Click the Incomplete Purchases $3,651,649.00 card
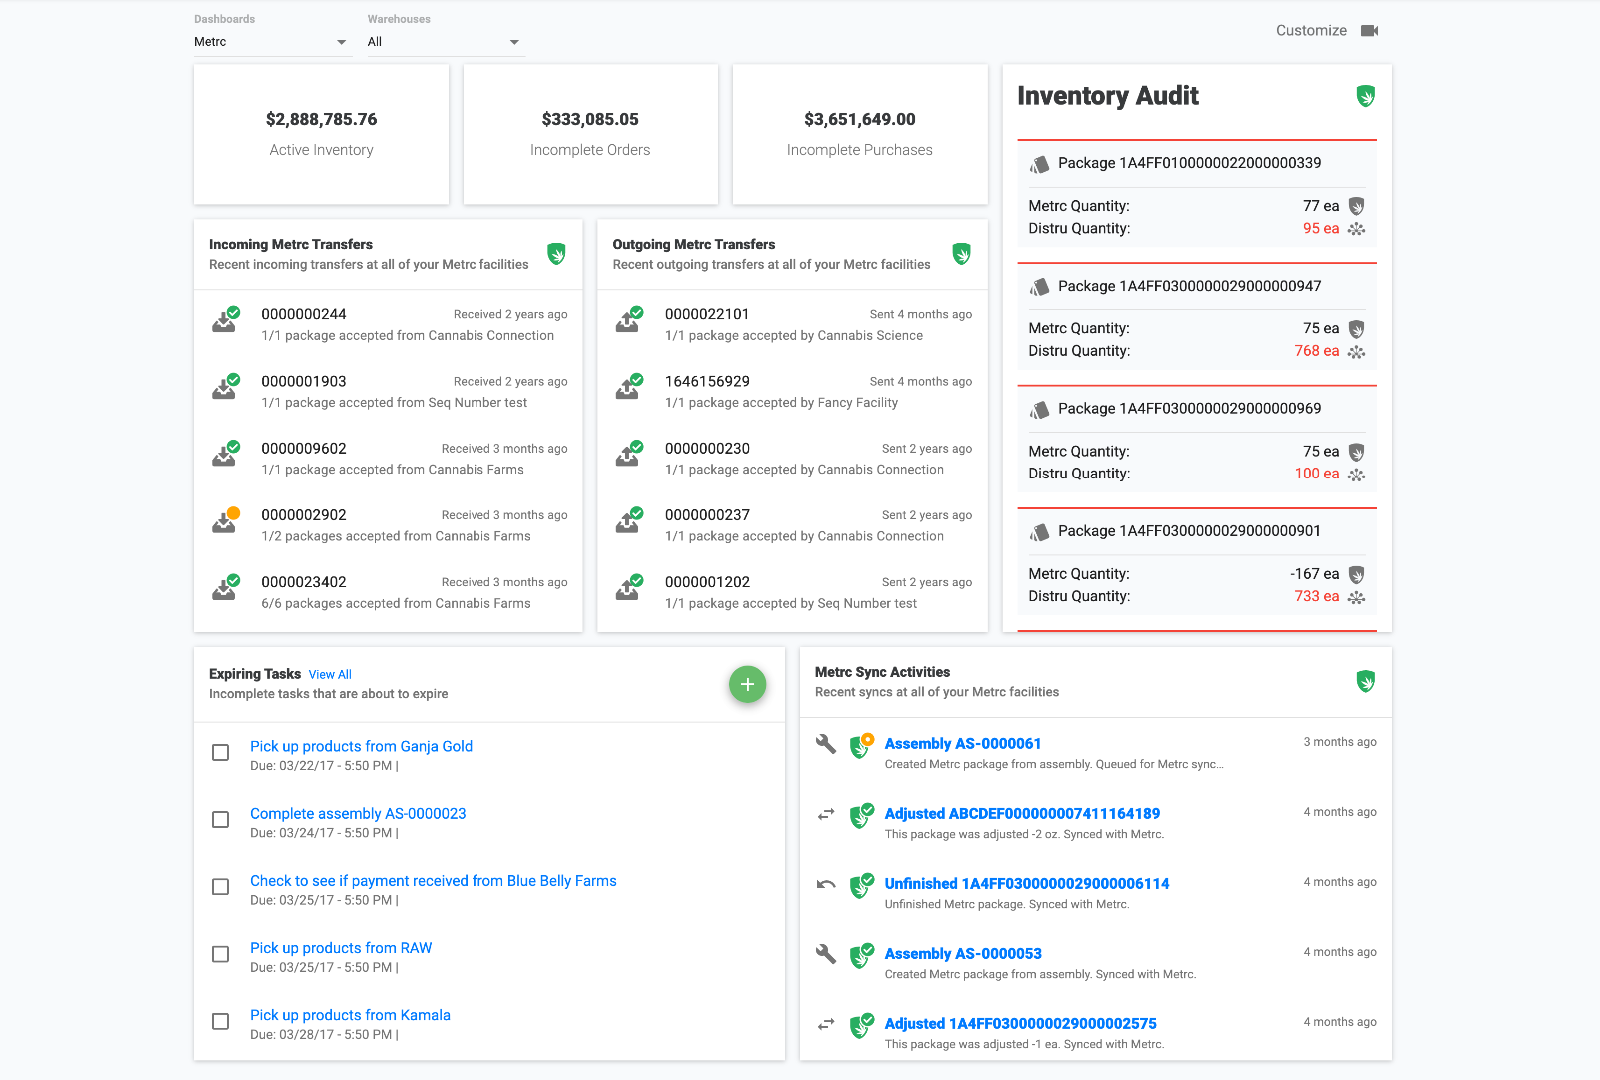 860,135
